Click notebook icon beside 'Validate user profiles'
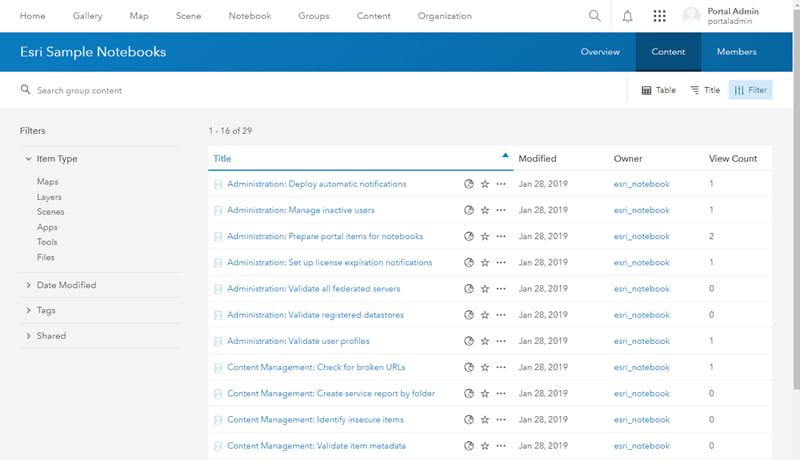This screenshot has width=800, height=461. pyautogui.click(x=218, y=341)
